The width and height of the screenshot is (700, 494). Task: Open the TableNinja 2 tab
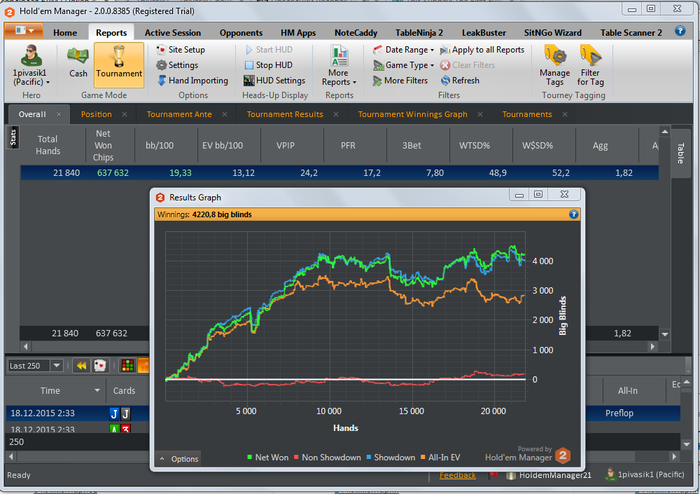point(419,33)
